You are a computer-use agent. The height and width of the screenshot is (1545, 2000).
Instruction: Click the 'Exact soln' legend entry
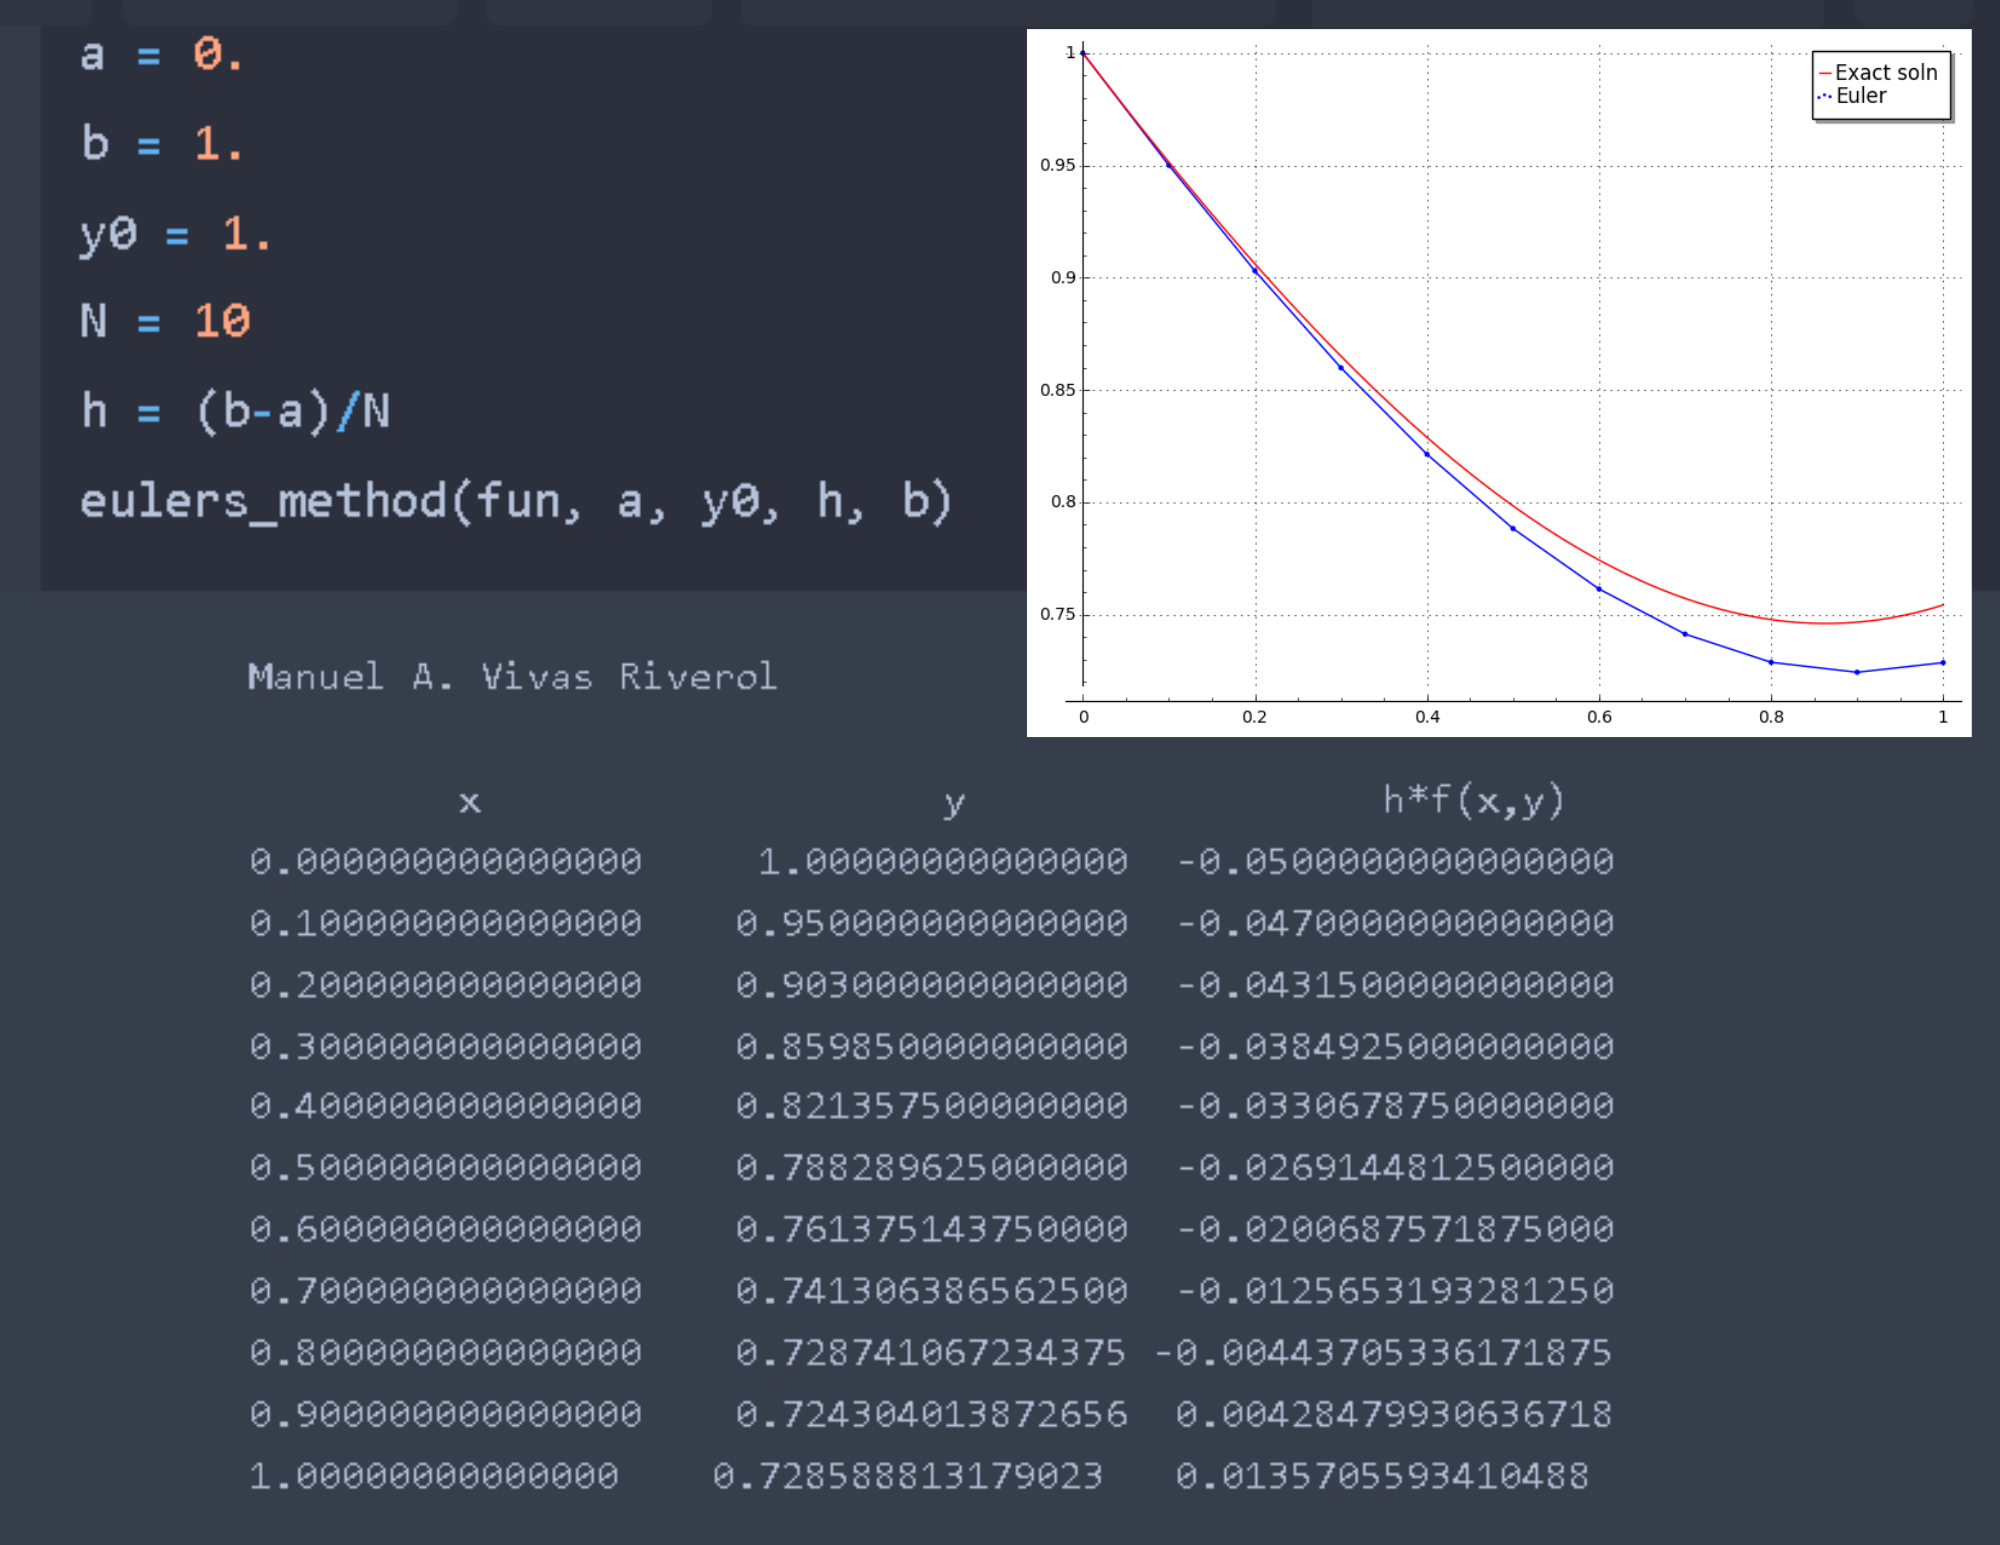[1885, 72]
